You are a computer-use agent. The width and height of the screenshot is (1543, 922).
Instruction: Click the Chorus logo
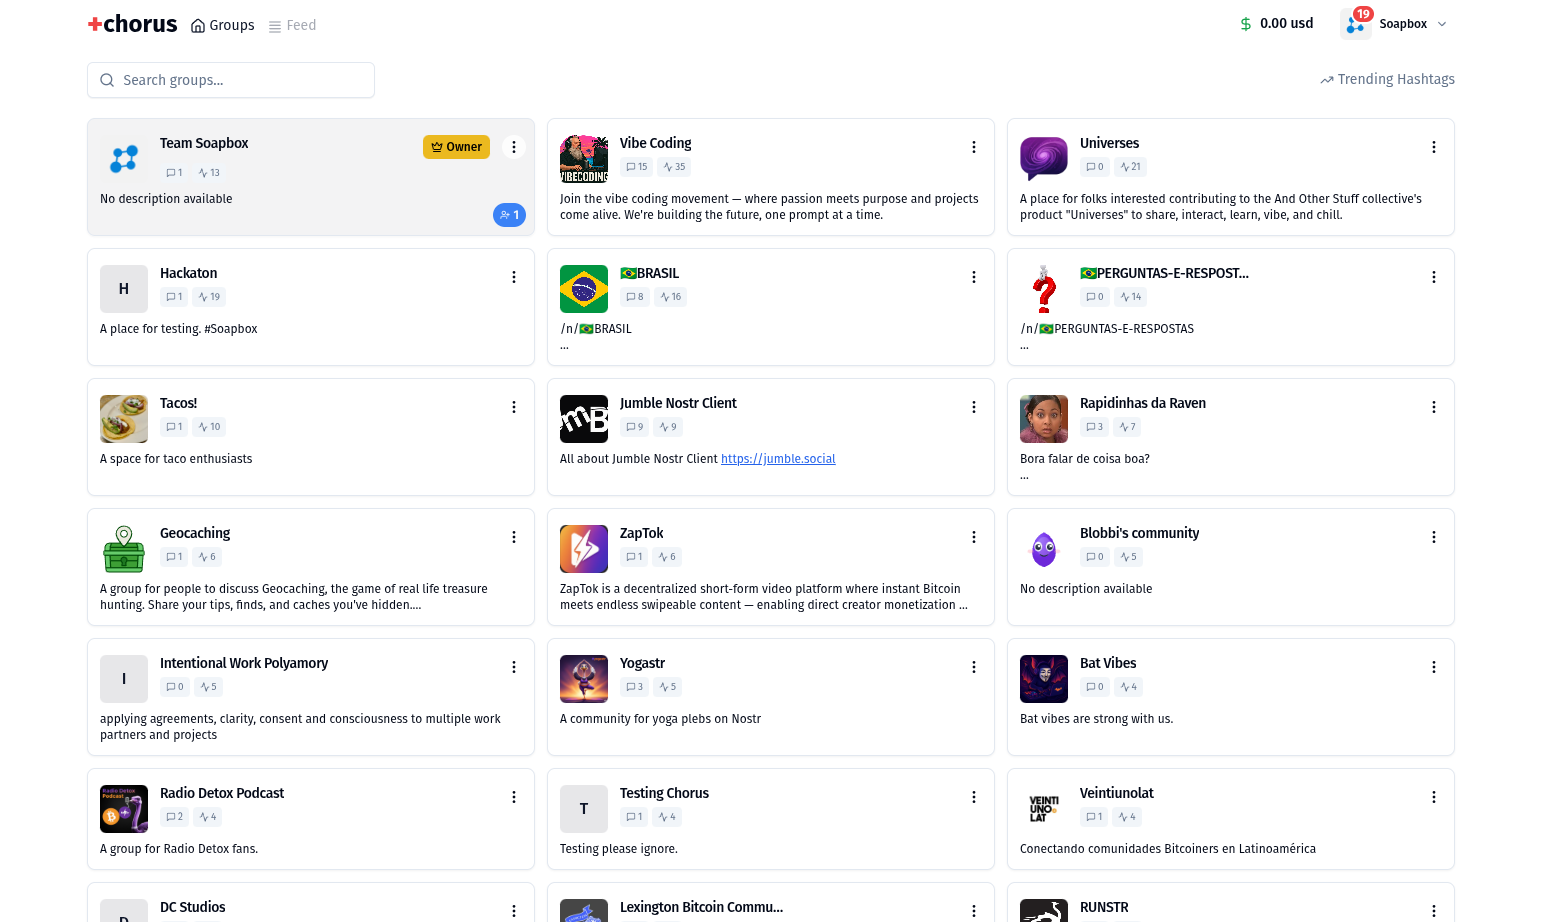click(x=131, y=23)
